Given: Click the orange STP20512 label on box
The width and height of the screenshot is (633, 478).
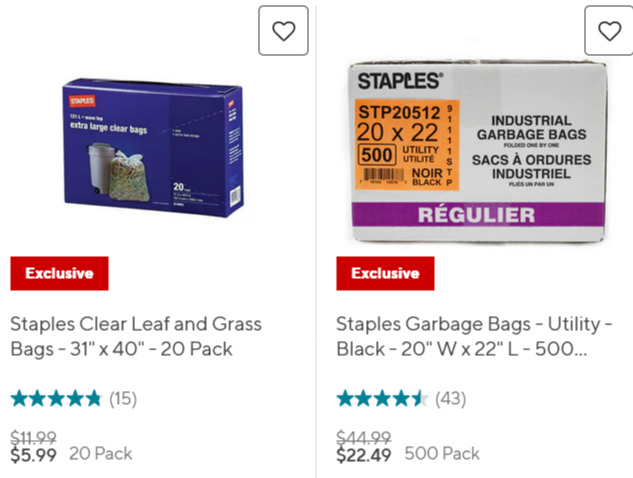Looking at the screenshot, I should click(407, 145).
